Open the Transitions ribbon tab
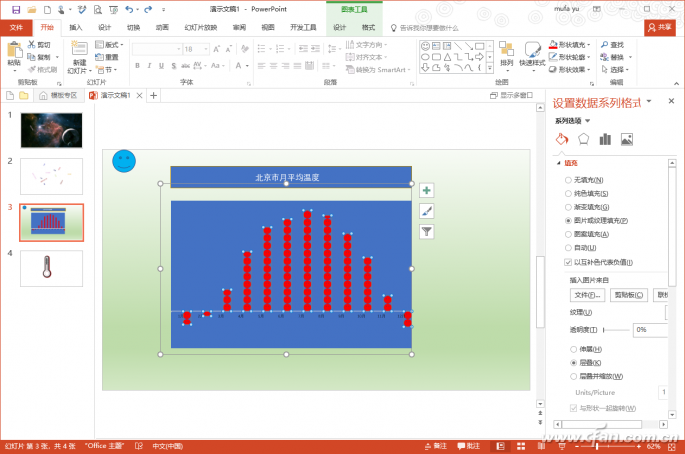 [x=133, y=28]
